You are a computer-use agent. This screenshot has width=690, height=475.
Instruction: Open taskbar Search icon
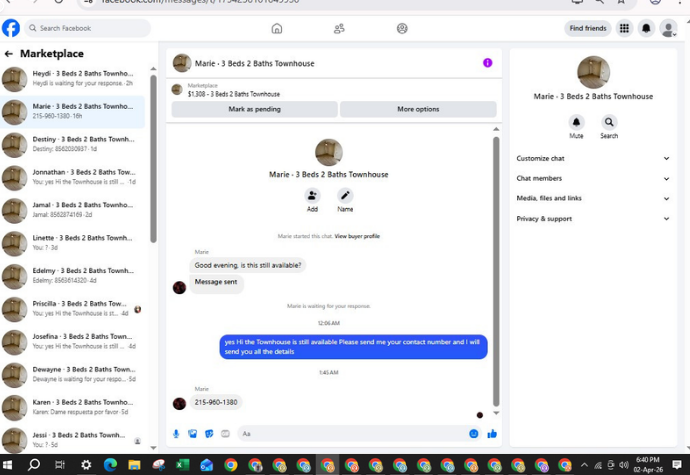pyautogui.click(x=34, y=465)
